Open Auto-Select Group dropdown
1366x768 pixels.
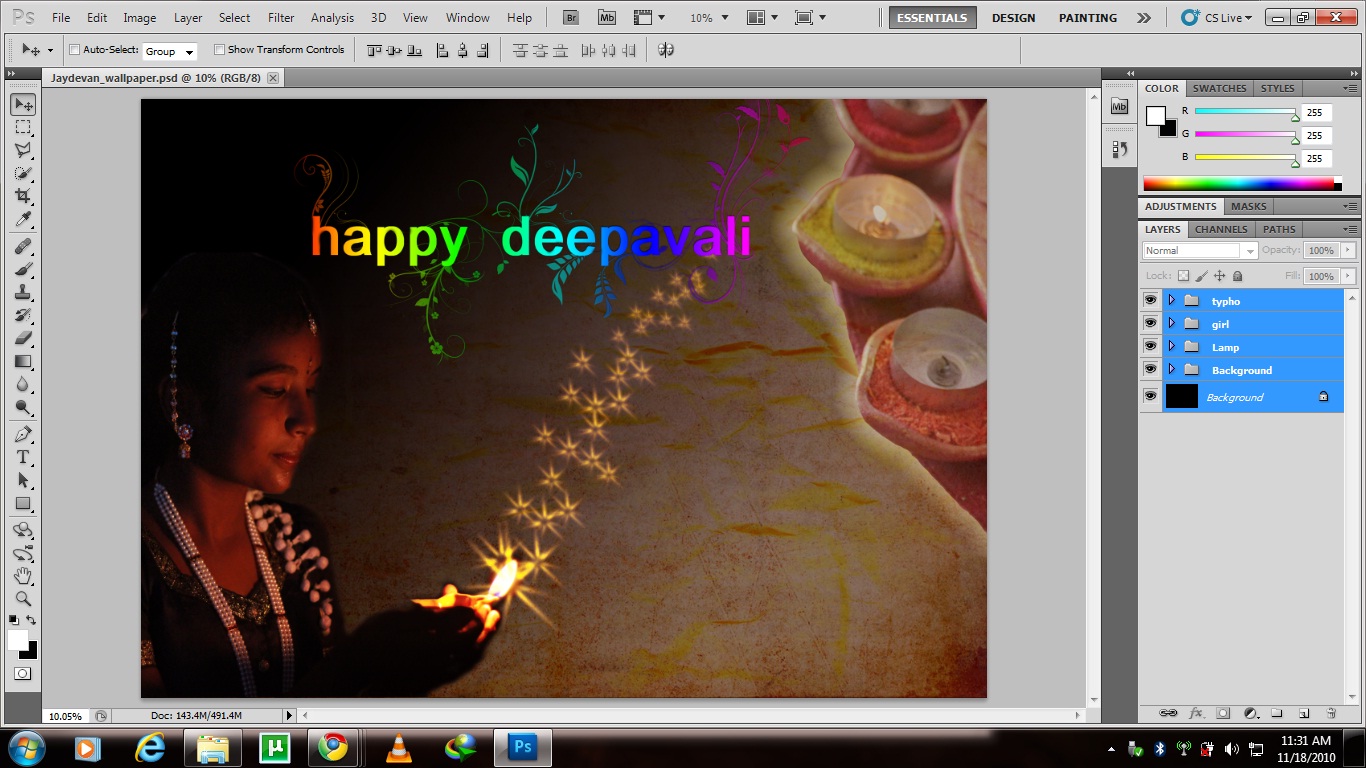tap(170, 51)
